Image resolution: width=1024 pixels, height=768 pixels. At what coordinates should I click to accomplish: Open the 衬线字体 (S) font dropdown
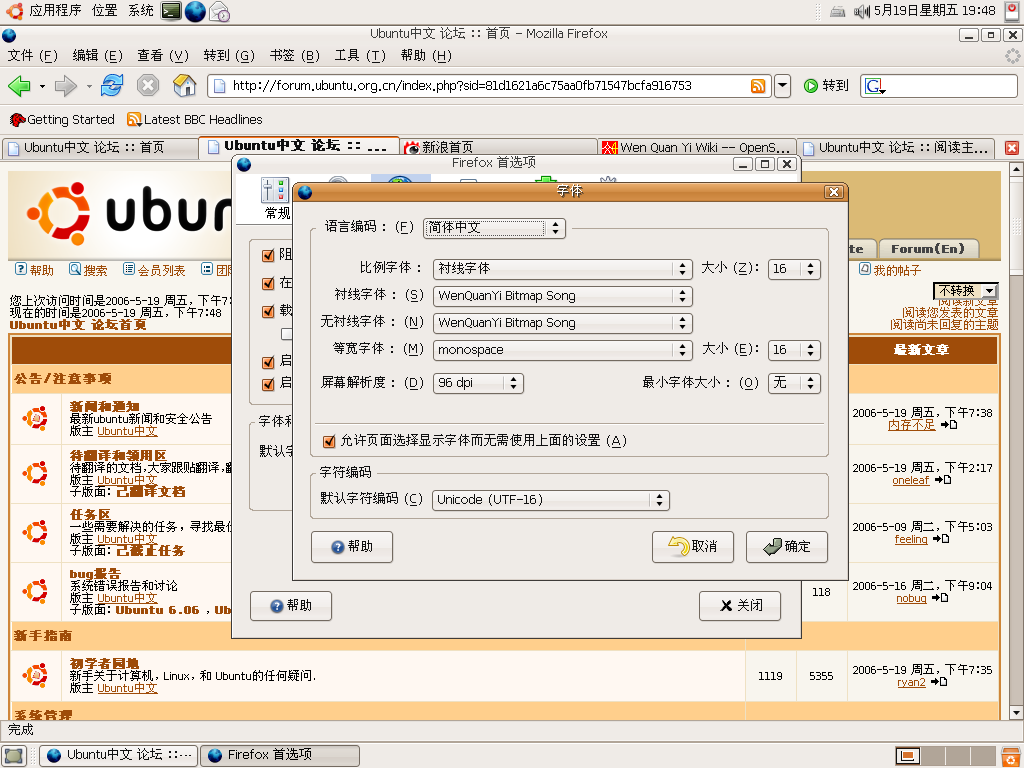click(x=562, y=296)
